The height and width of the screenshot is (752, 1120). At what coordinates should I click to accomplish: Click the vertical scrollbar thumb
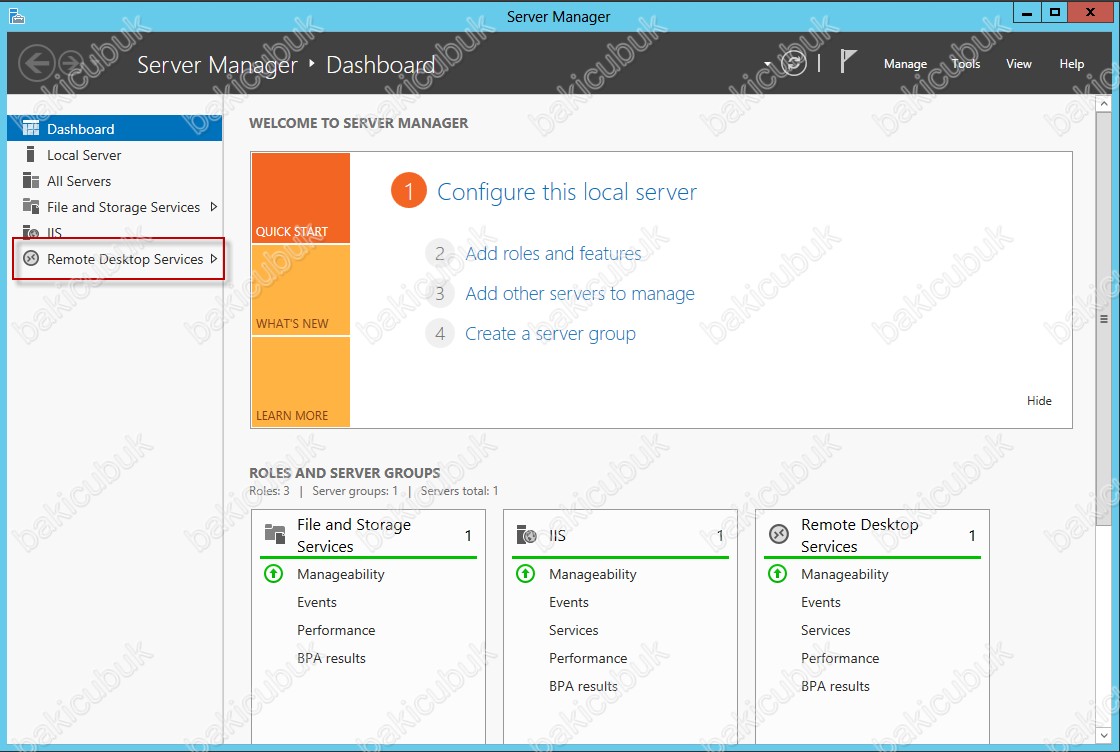click(1104, 318)
